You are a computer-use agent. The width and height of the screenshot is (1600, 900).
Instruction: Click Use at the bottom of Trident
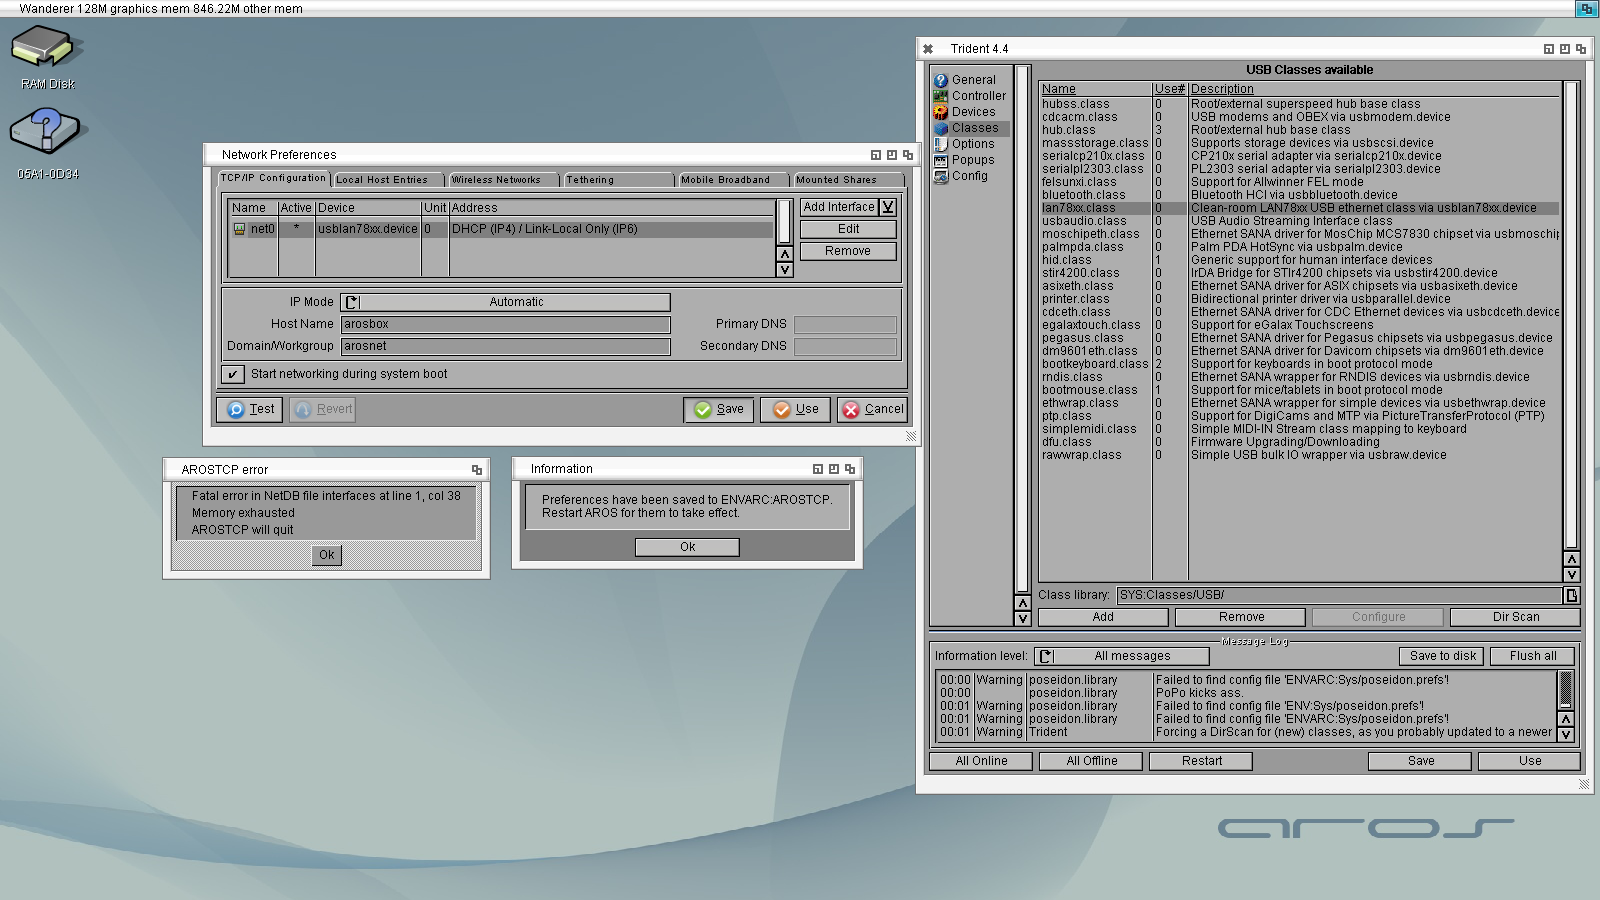[x=1530, y=761]
